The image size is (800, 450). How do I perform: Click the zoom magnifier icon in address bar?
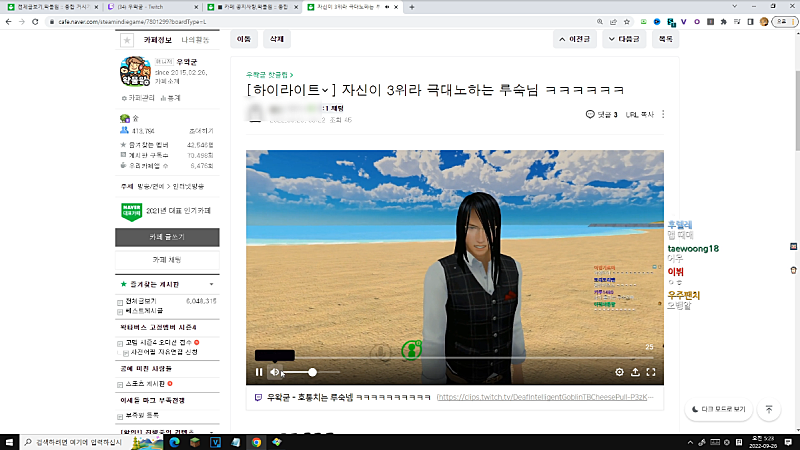click(600, 22)
